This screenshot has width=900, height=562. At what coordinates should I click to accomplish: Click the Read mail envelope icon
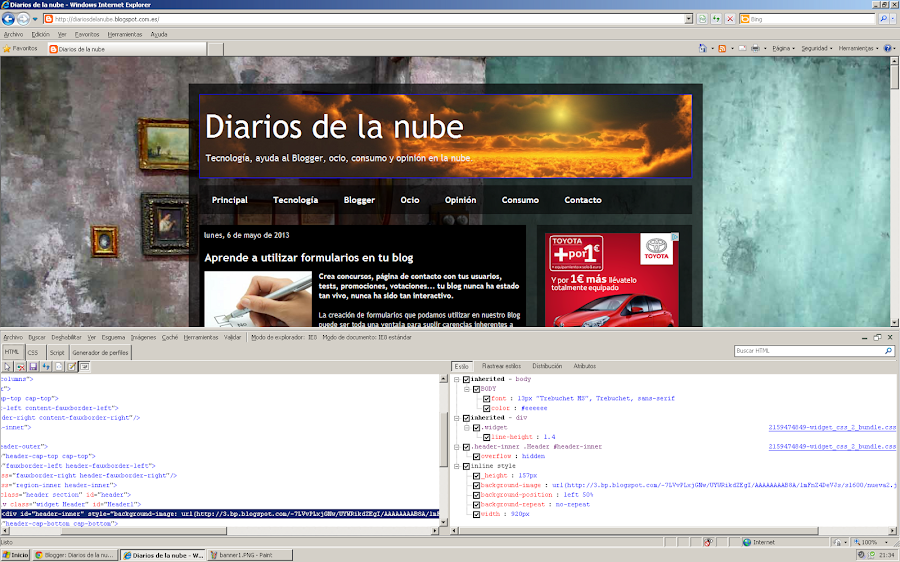click(x=742, y=48)
